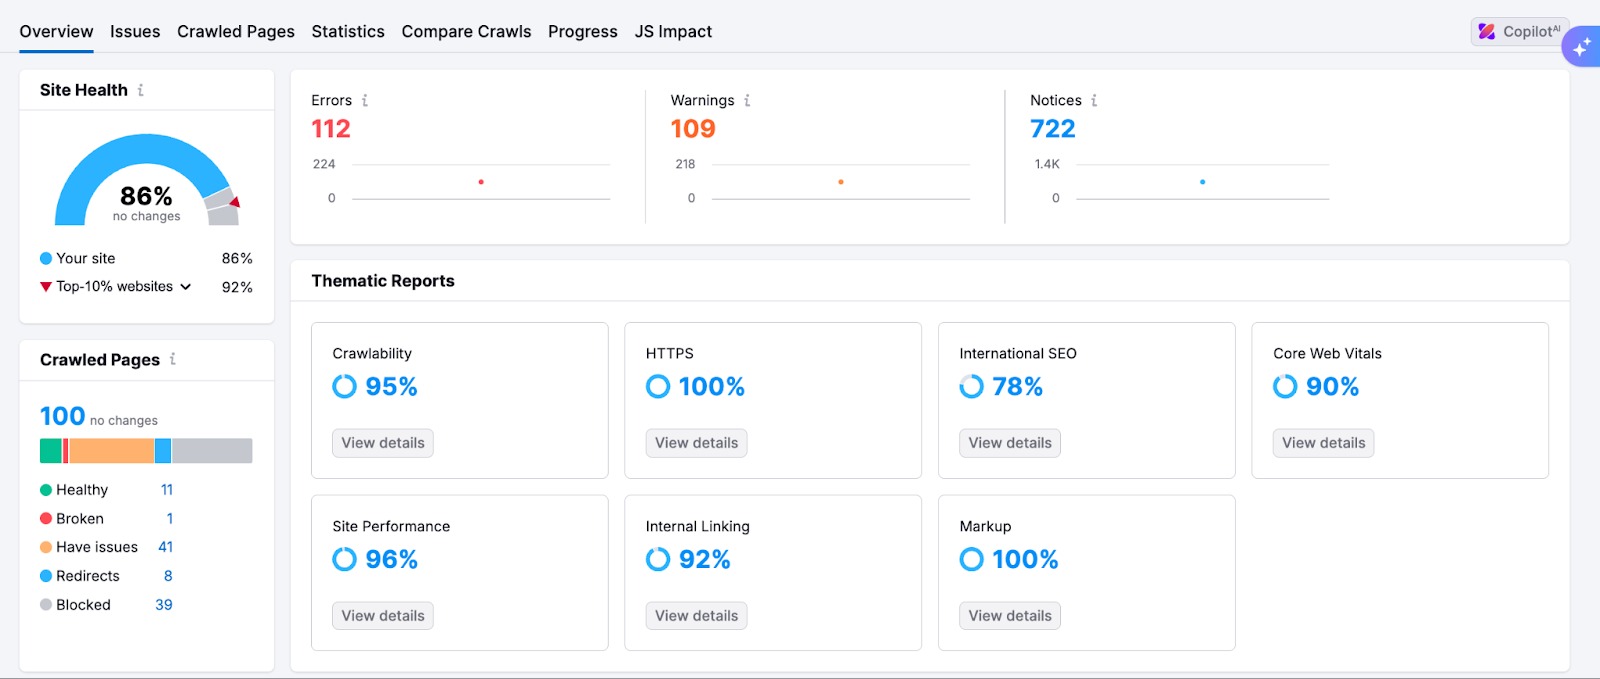Open View details under Site Performance
Screen dimensions: 1600x679
click(383, 616)
